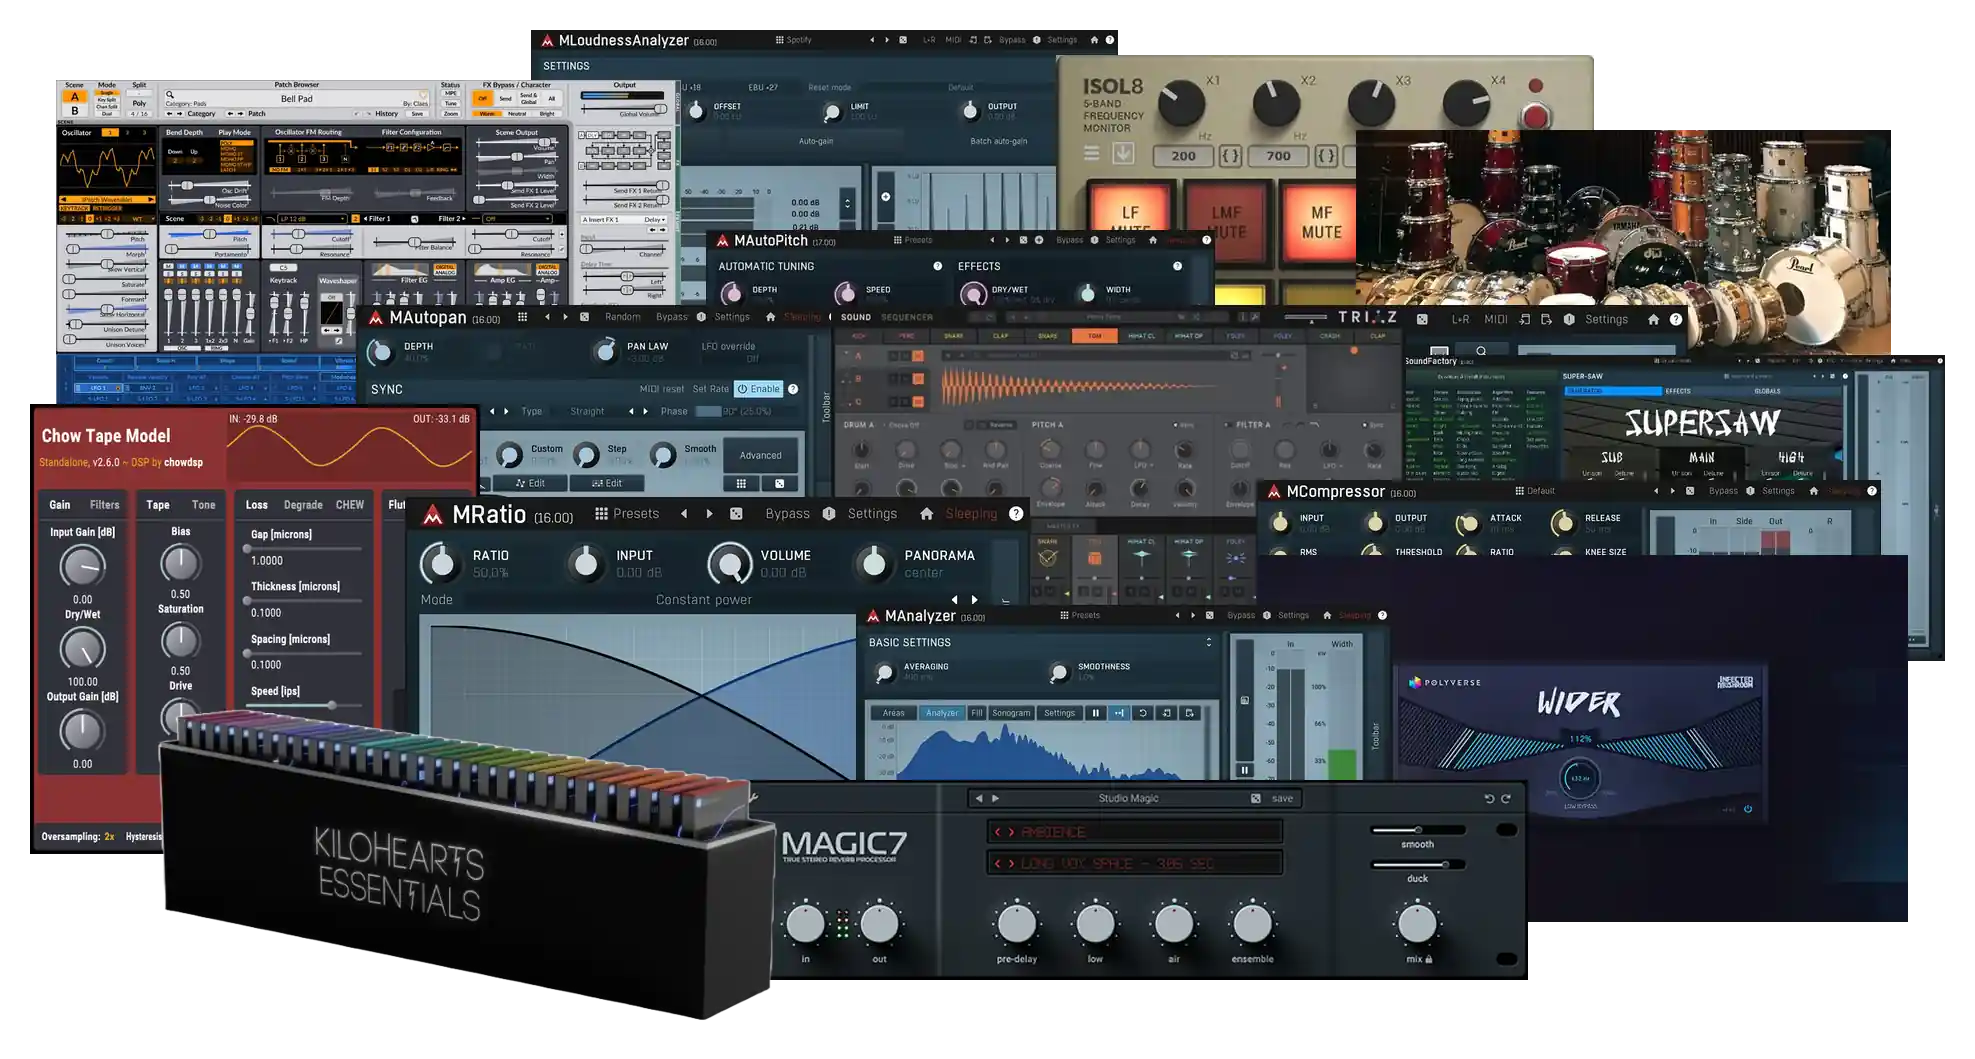The width and height of the screenshot is (1975, 1059).
Task: Toggle the Enable button in MAutopan SYNC
Action: [758, 389]
